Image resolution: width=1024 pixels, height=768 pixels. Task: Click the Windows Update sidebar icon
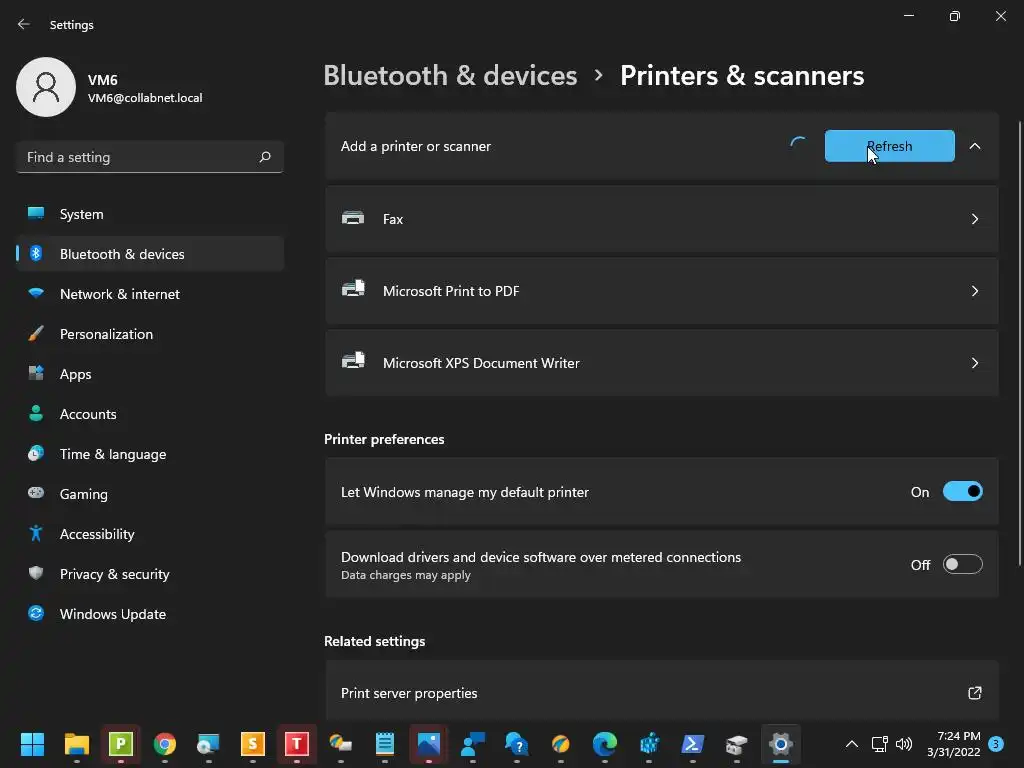[x=36, y=613]
